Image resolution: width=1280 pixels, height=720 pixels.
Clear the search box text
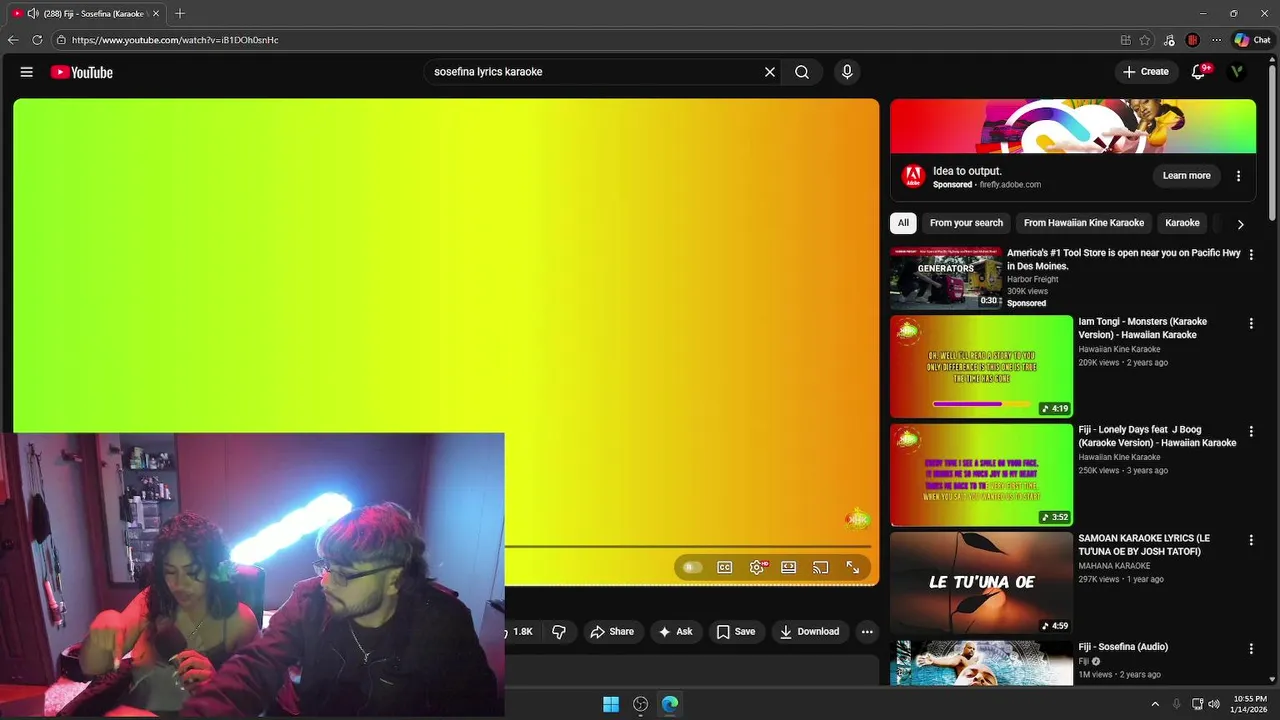770,72
